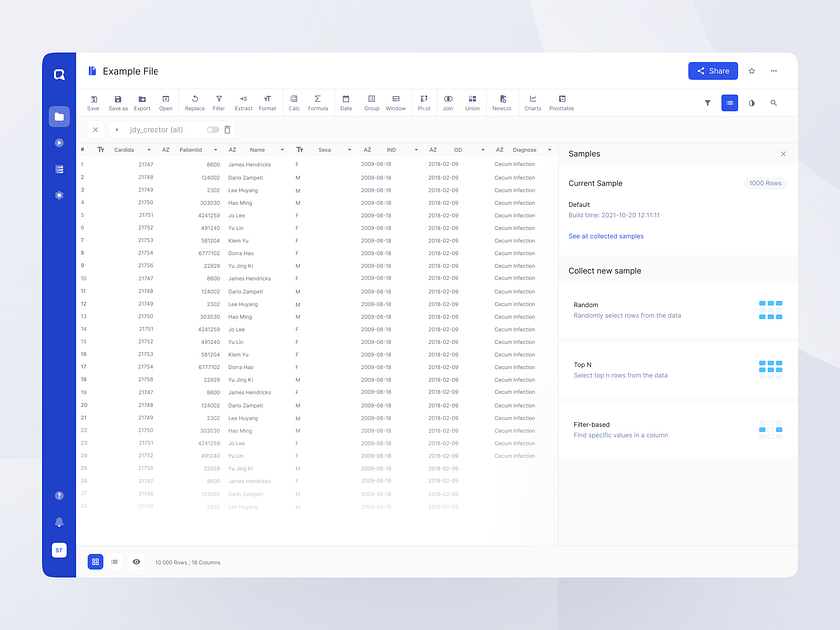Enable the blue rows view toggle near filter

point(729,103)
